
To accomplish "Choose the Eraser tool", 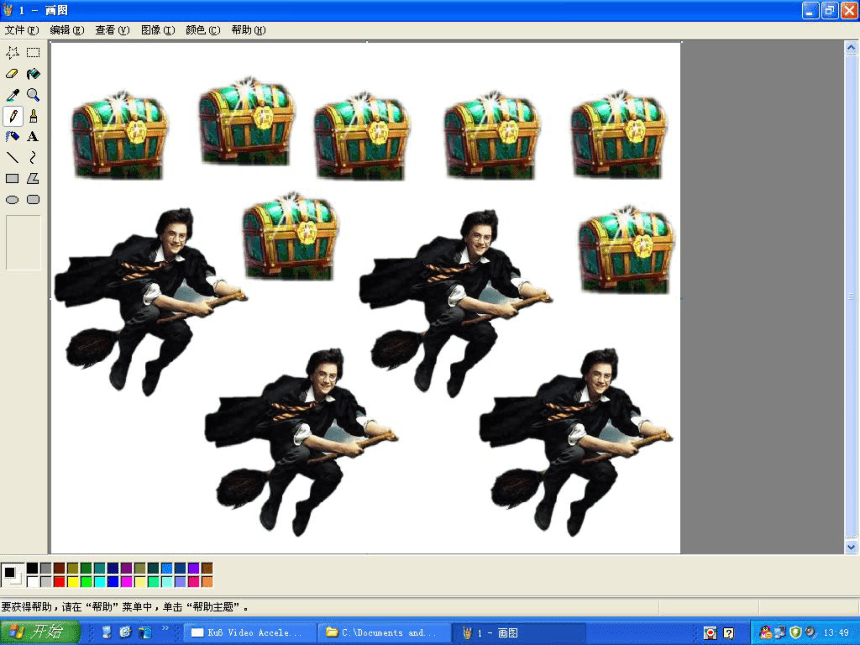I will tap(12, 73).
